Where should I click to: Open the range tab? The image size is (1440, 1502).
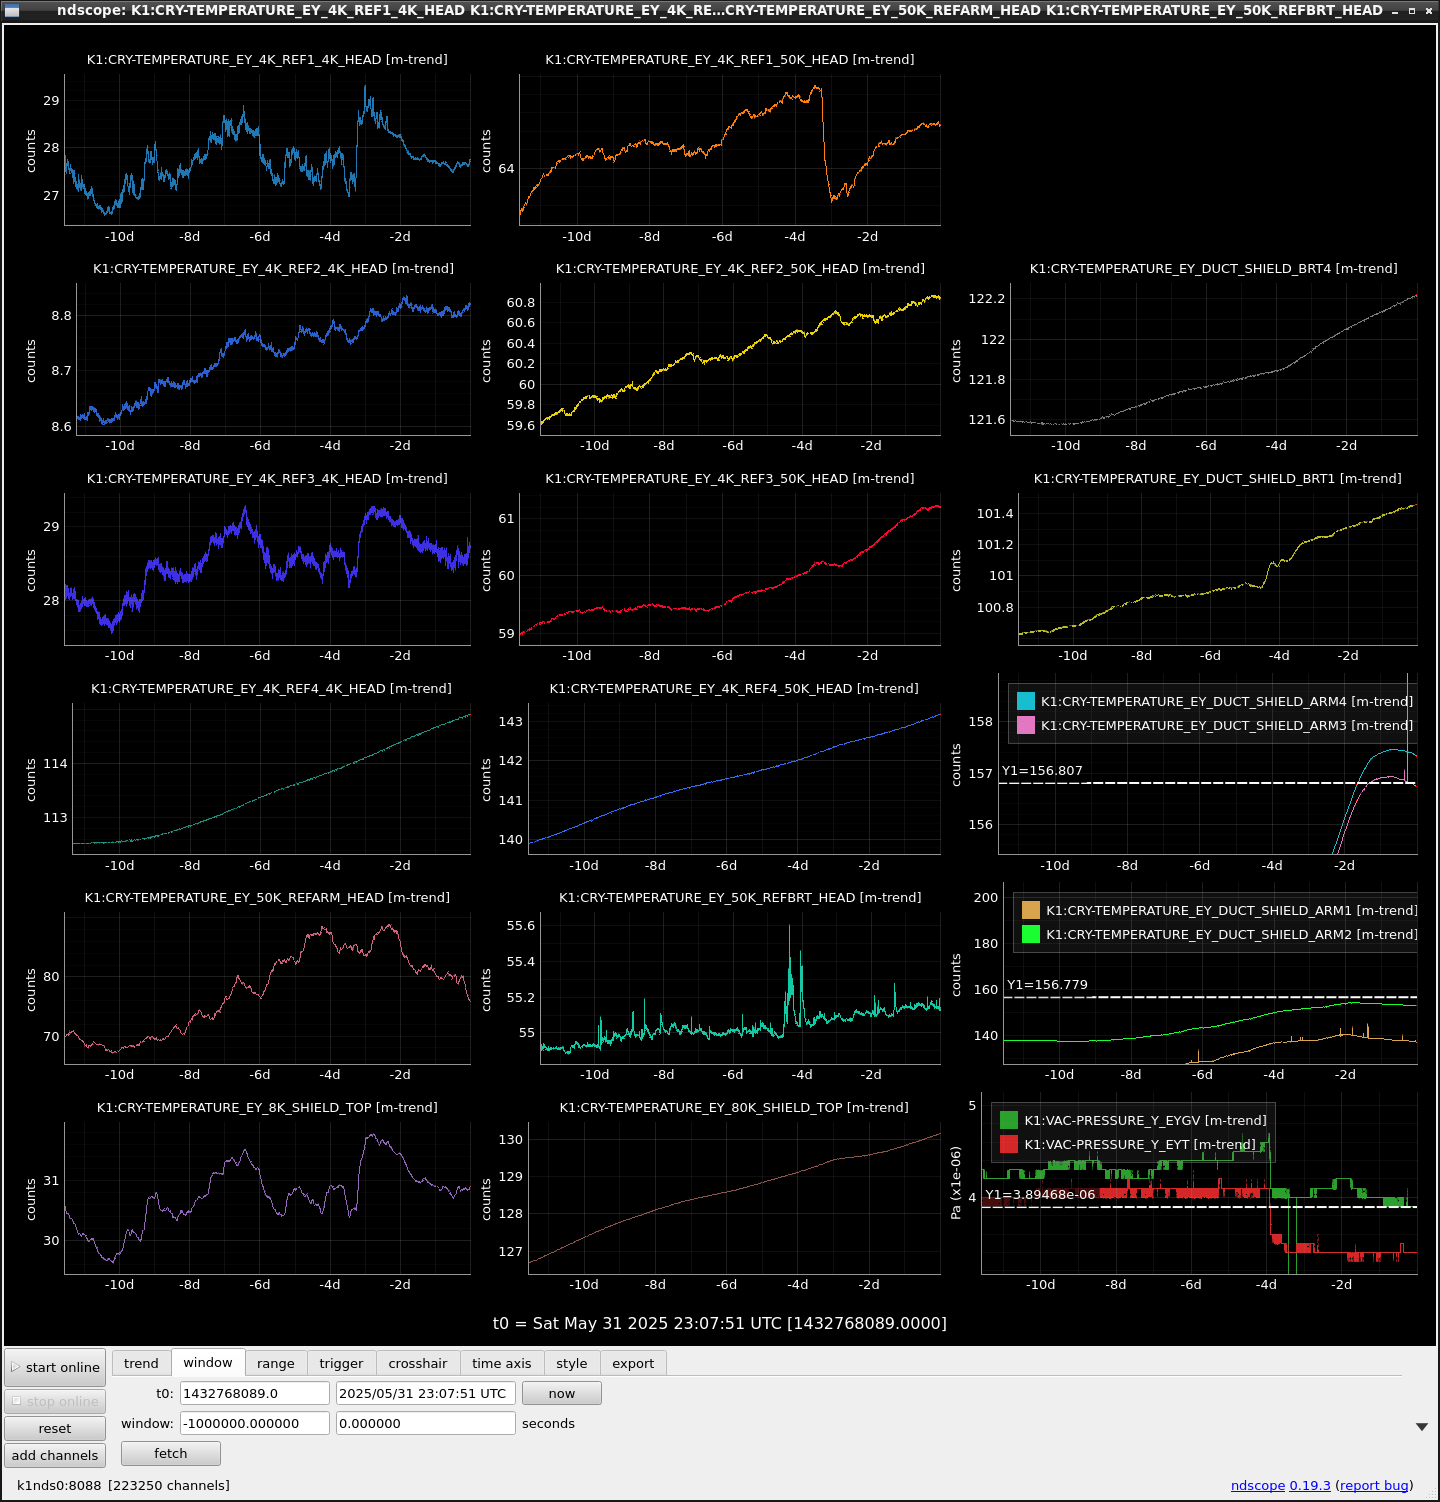276,1363
